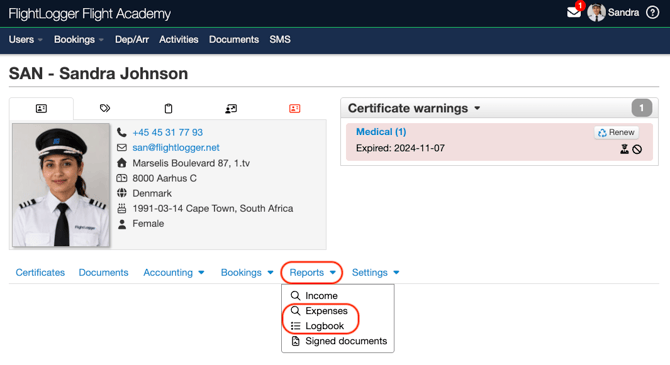Click the person icon beside Female
The image size is (670, 365).
pyautogui.click(x=122, y=224)
